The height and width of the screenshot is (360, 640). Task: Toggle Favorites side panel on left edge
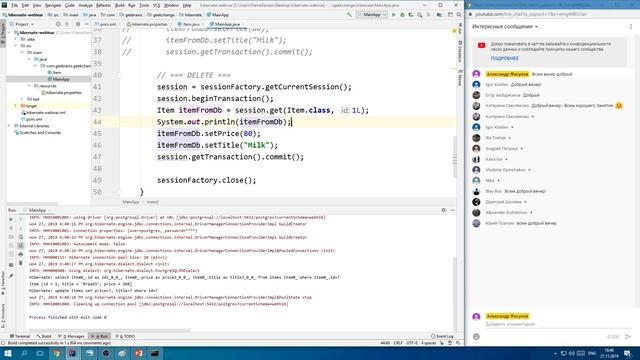click(3, 282)
